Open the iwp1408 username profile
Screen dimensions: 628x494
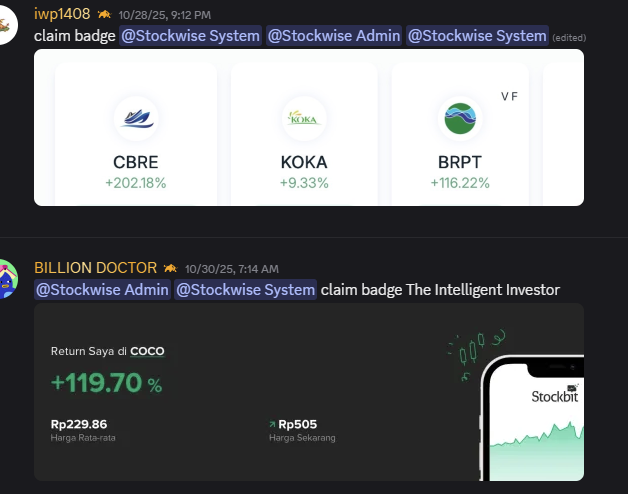point(62,14)
